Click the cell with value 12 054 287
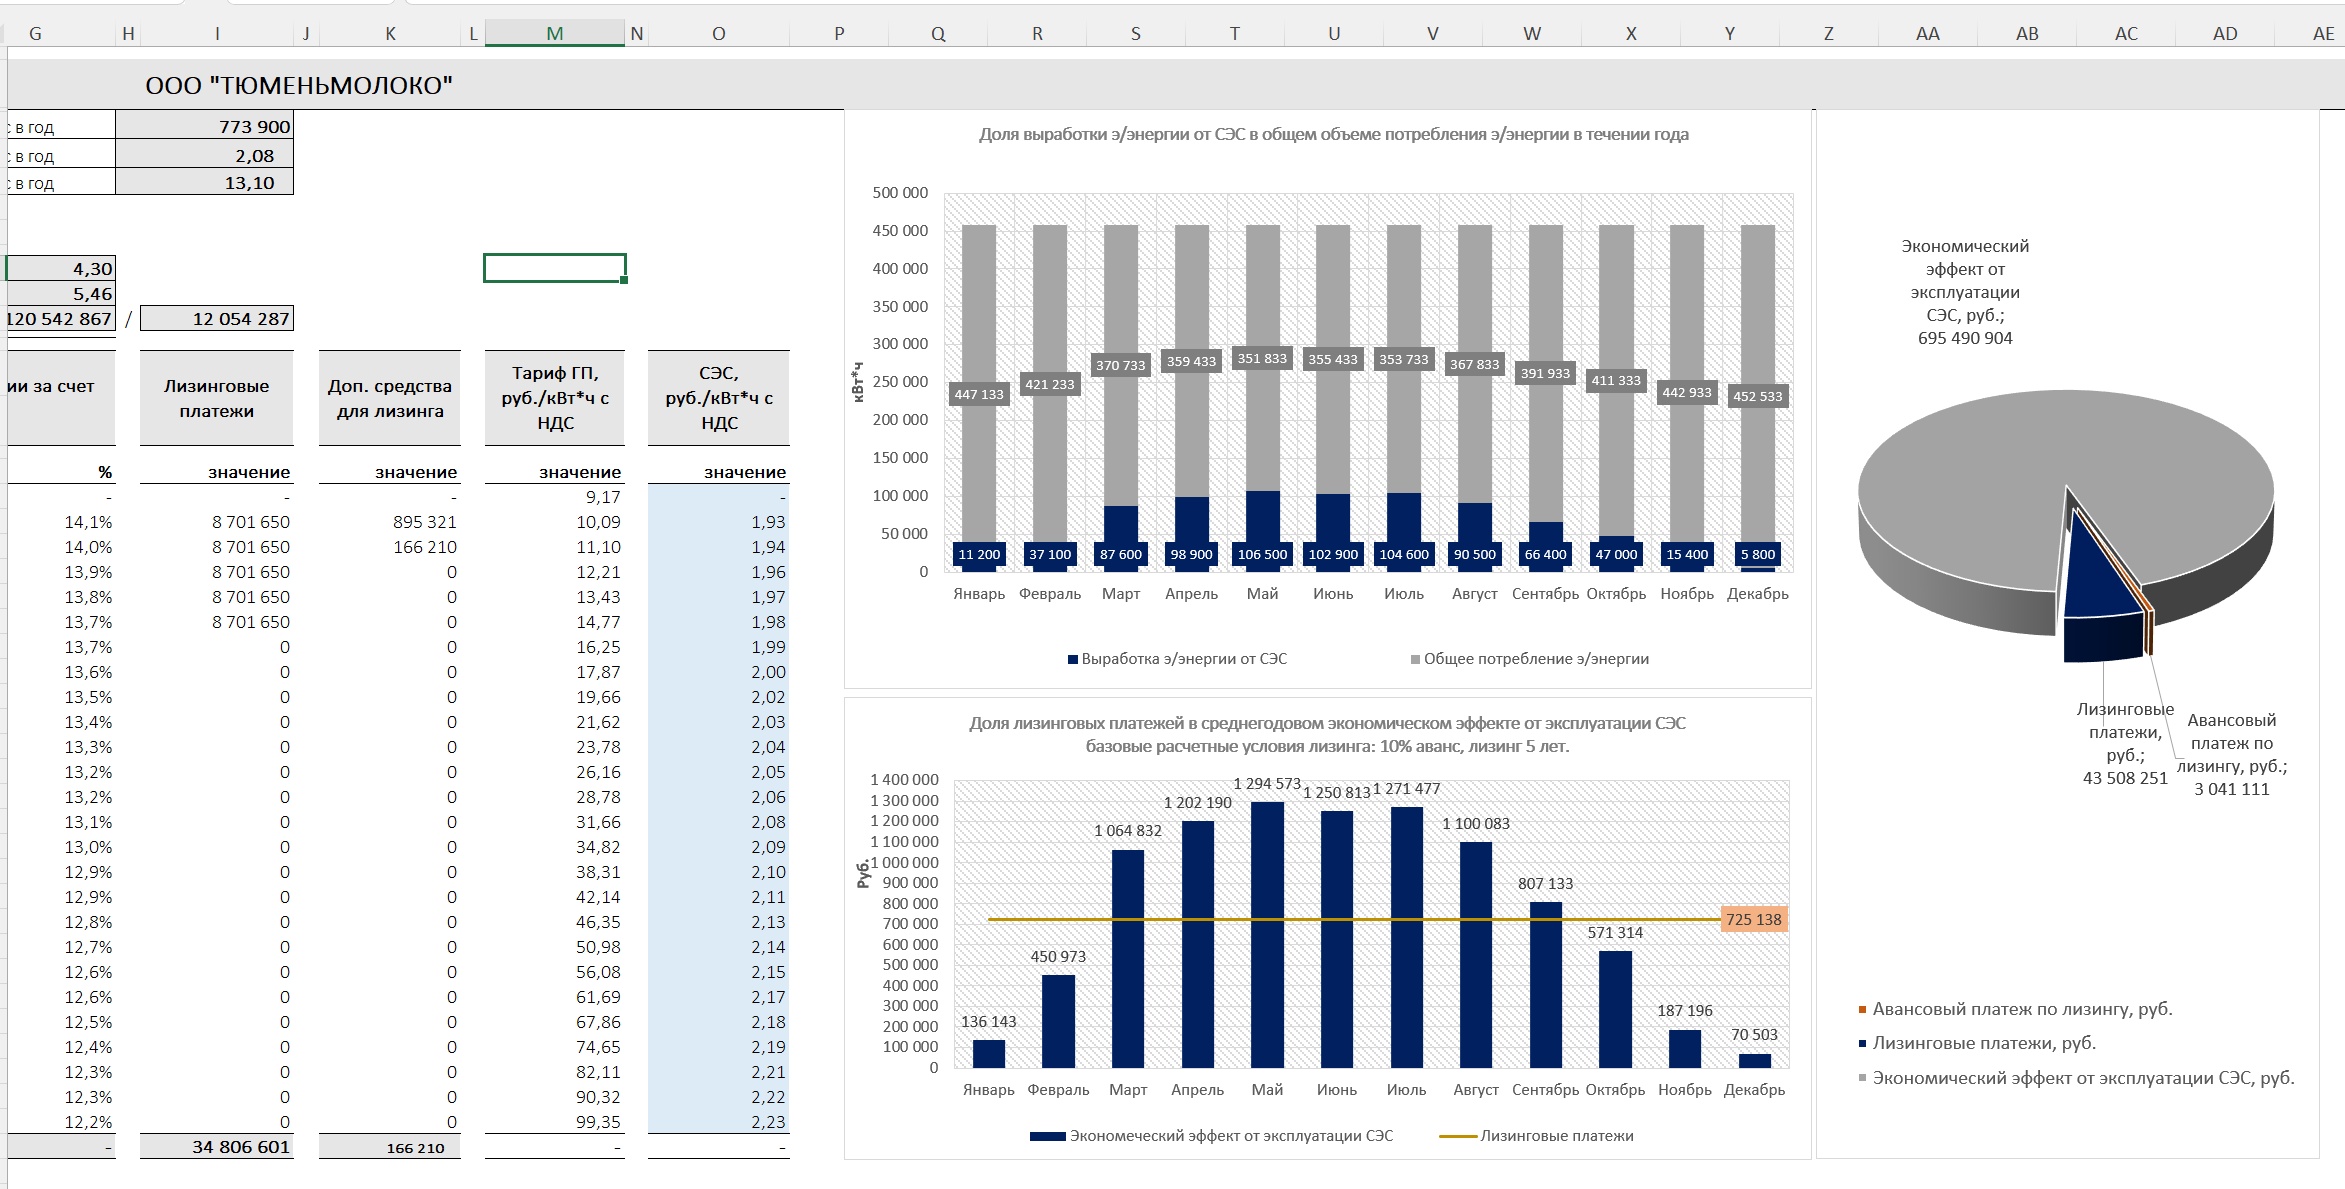Viewport: 2345px width, 1189px height. pyautogui.click(x=217, y=319)
